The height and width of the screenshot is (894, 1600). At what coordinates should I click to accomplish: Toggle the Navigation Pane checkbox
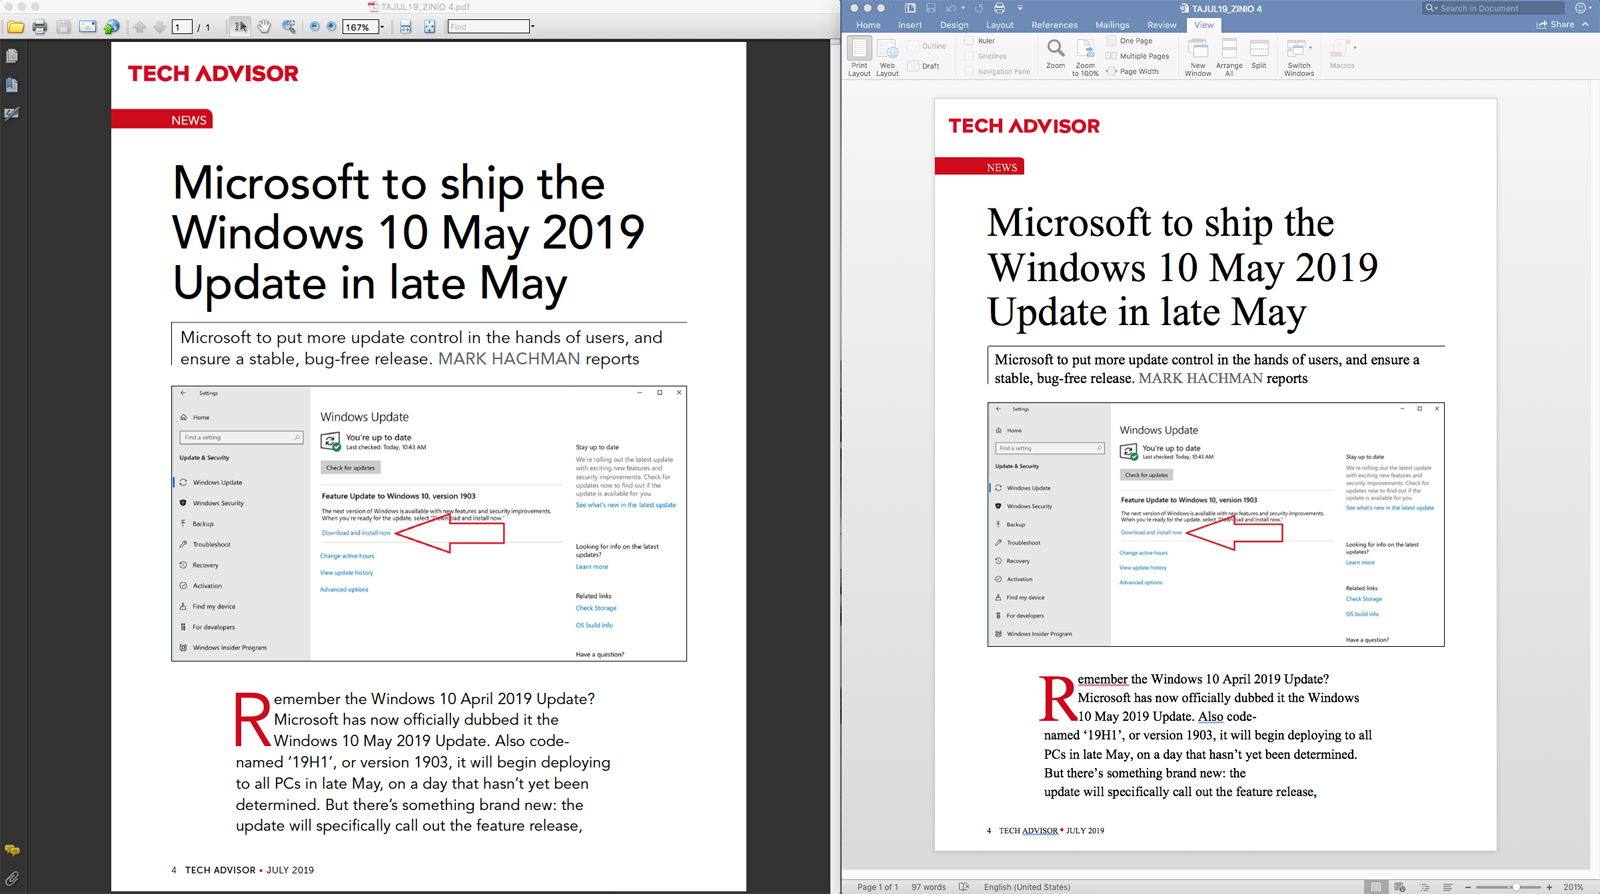pos(969,71)
